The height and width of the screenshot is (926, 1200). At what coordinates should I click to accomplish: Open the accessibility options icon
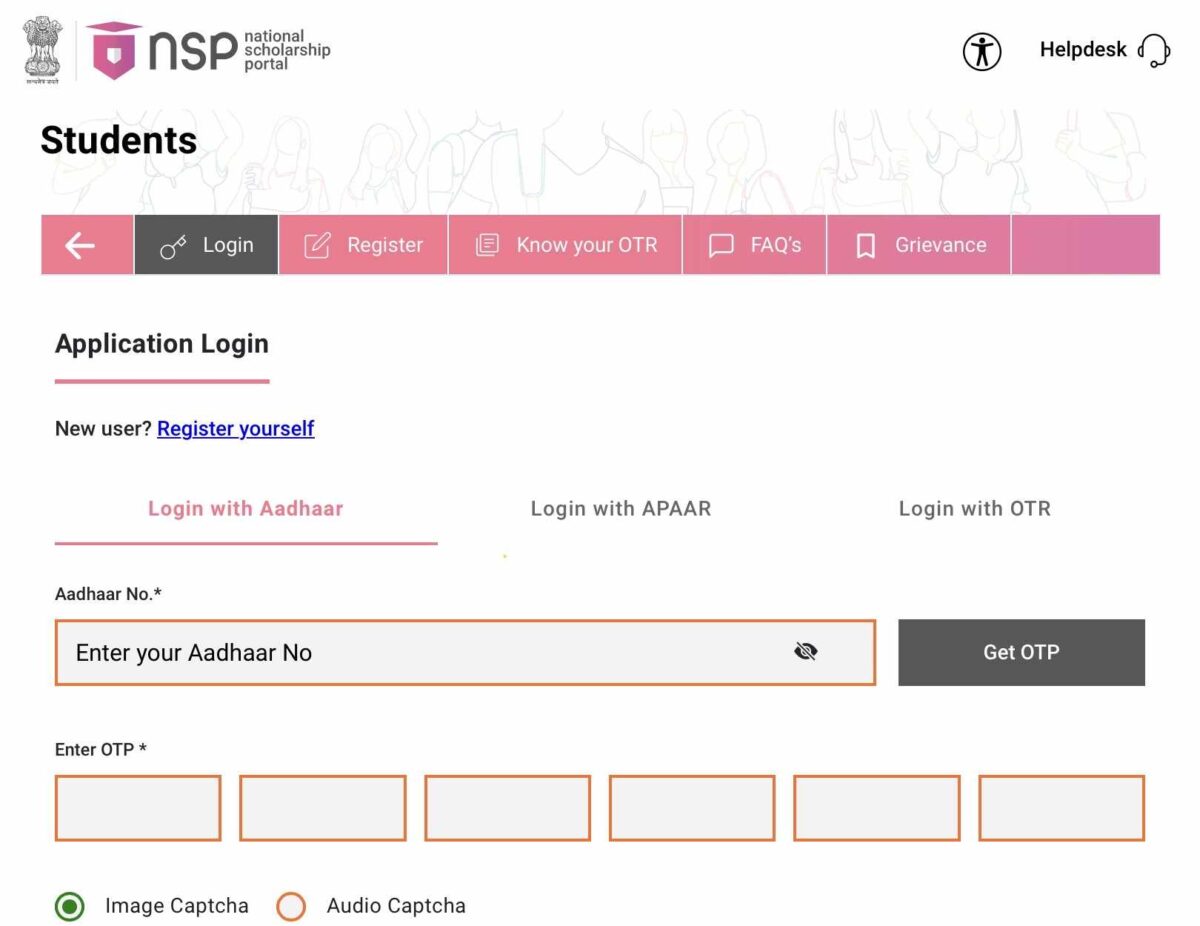coord(982,51)
